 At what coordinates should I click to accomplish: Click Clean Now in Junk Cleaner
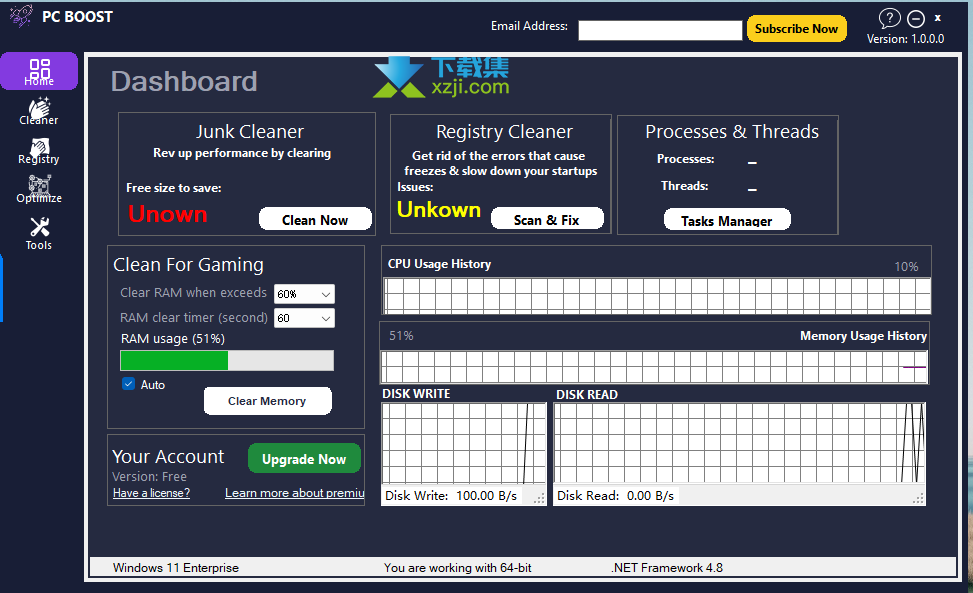tap(315, 220)
